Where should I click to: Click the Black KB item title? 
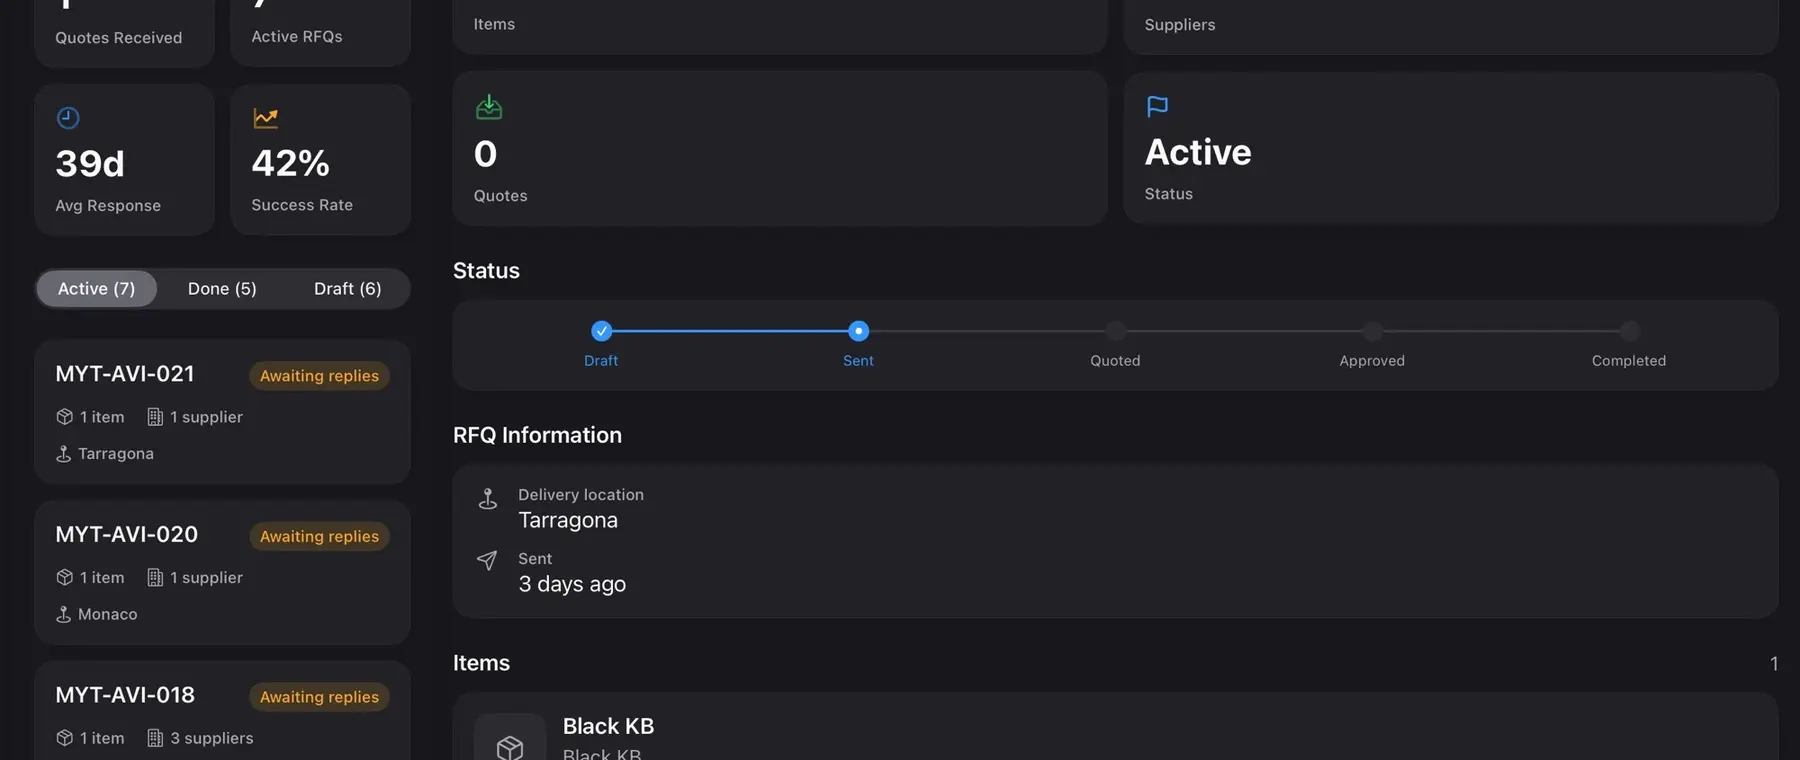[608, 726]
